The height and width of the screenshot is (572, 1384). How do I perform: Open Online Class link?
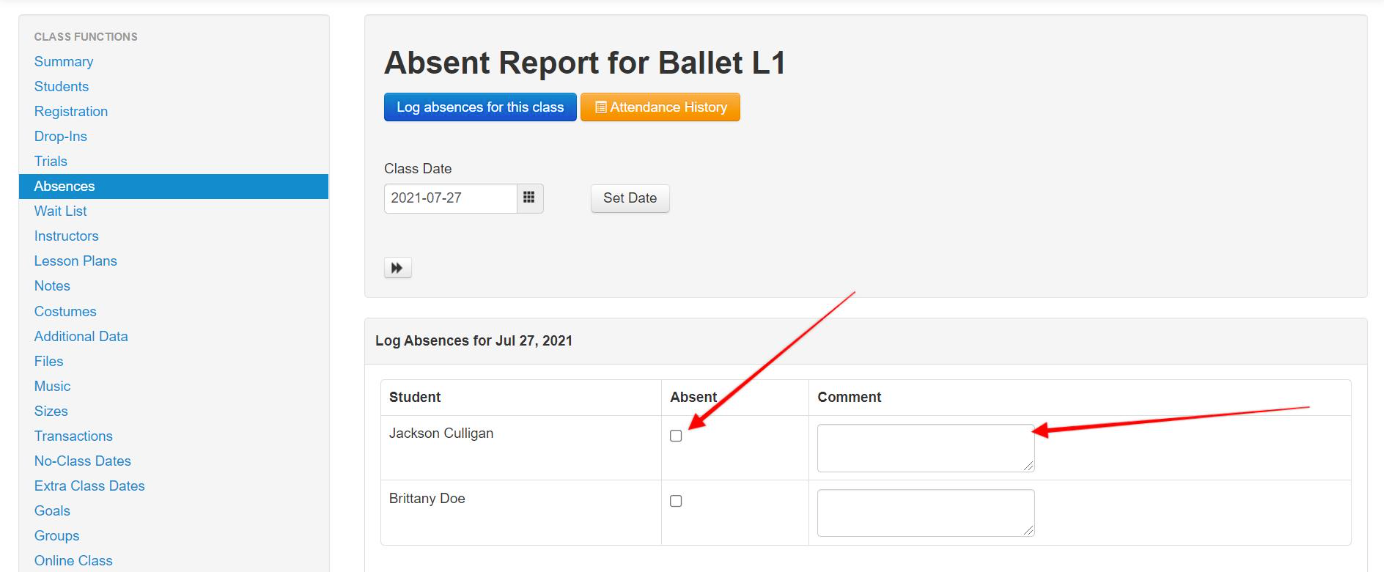73,561
